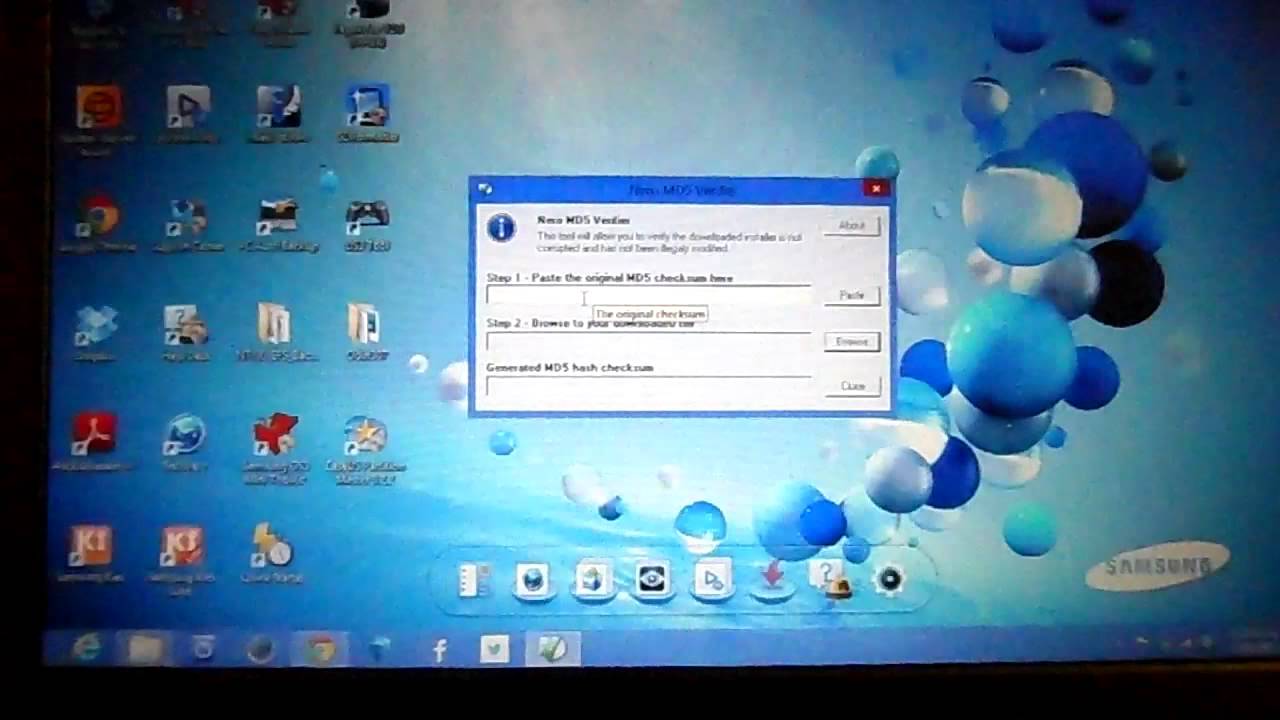This screenshot has width=1280, height=720.
Task: Click the question-mark help icon in the dock
Action: 830,580
